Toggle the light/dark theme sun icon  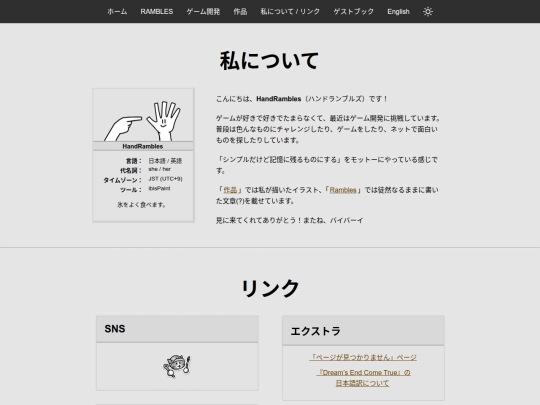click(428, 12)
